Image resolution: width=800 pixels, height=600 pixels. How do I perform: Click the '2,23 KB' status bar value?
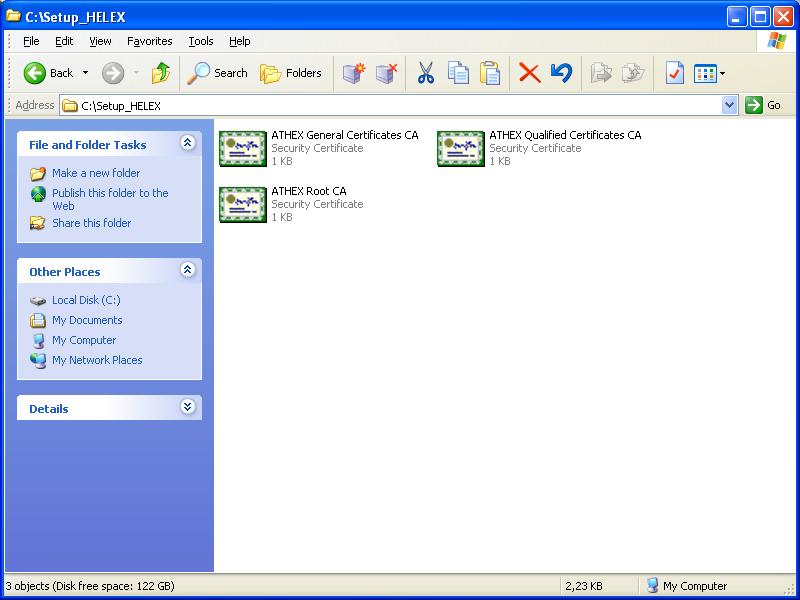tap(584, 586)
